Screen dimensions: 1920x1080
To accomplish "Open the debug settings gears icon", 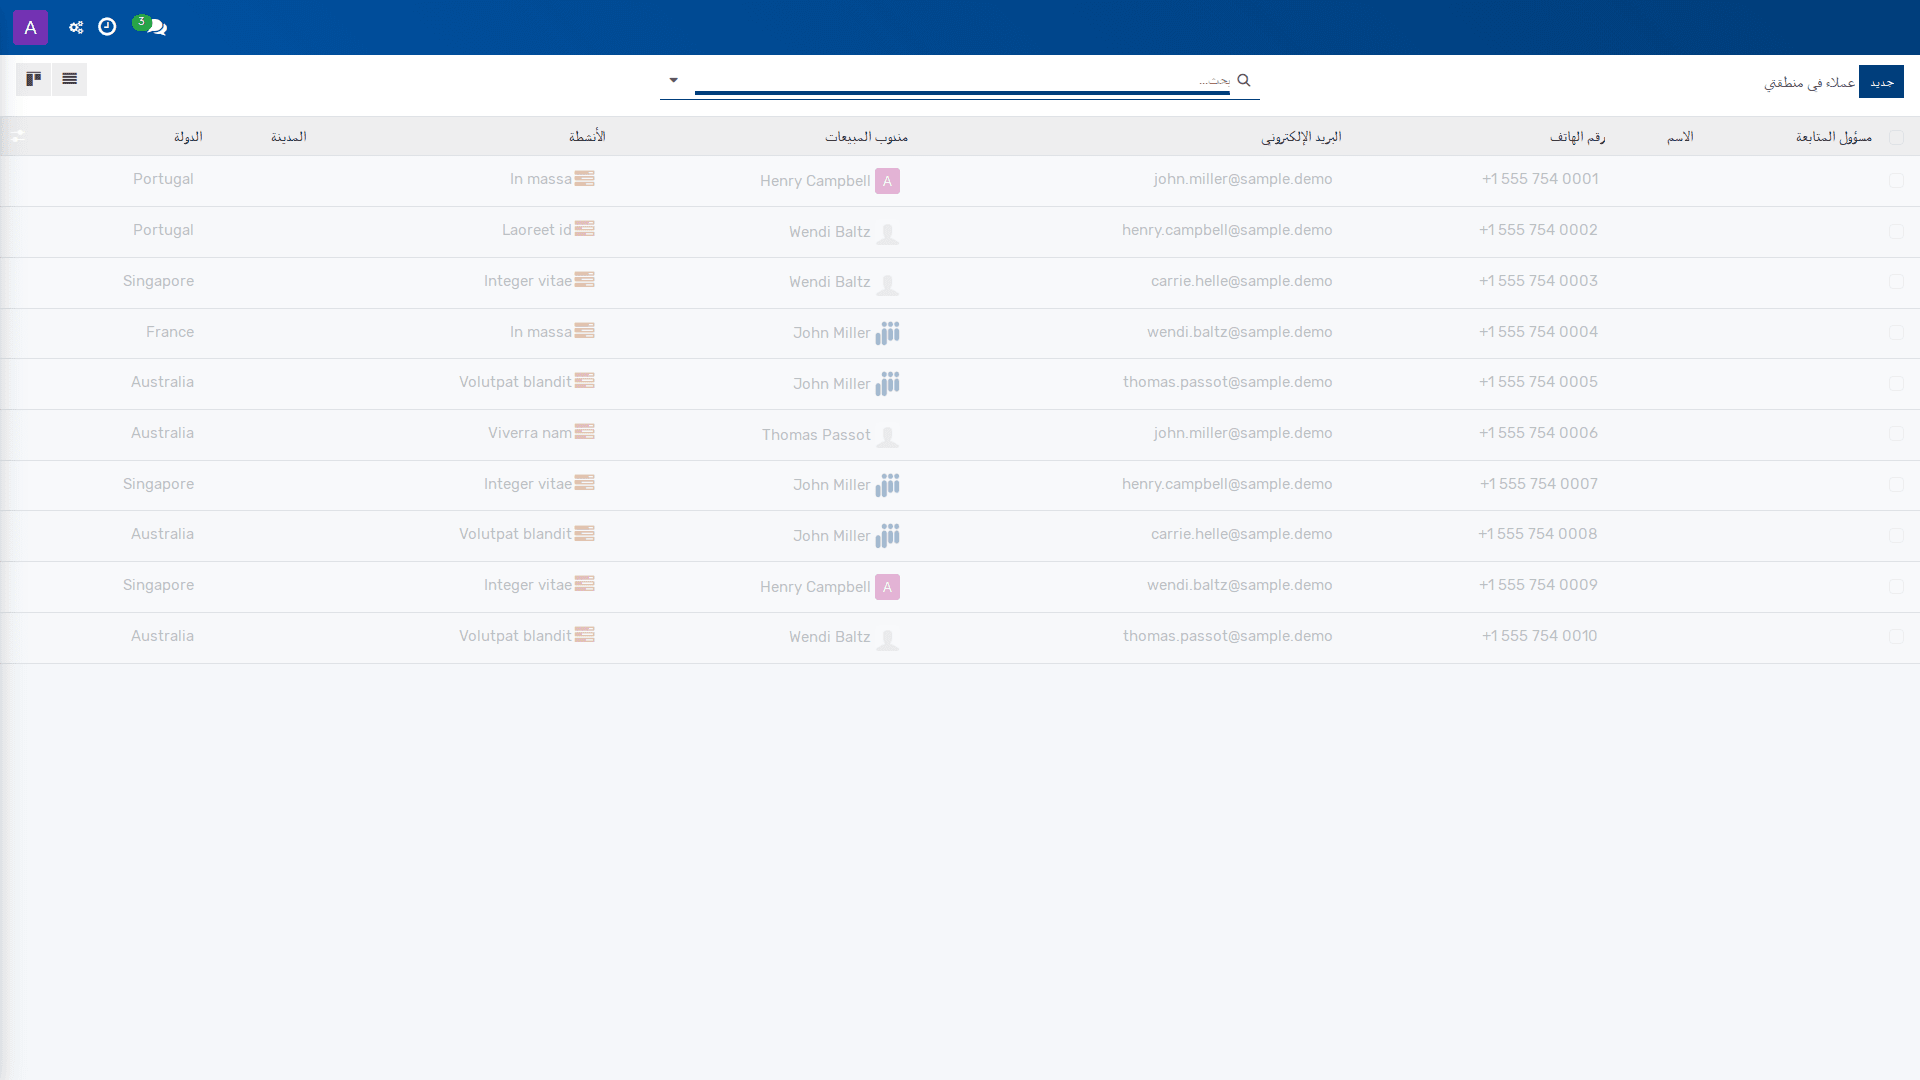I will [x=76, y=27].
